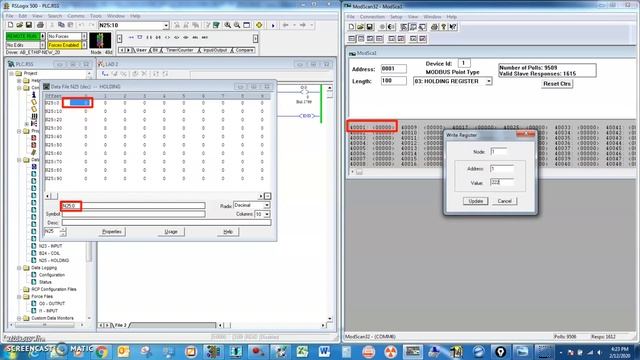640x360 pixels.
Task: Select the Timer/Counter instruction tab
Action: [x=180, y=50]
